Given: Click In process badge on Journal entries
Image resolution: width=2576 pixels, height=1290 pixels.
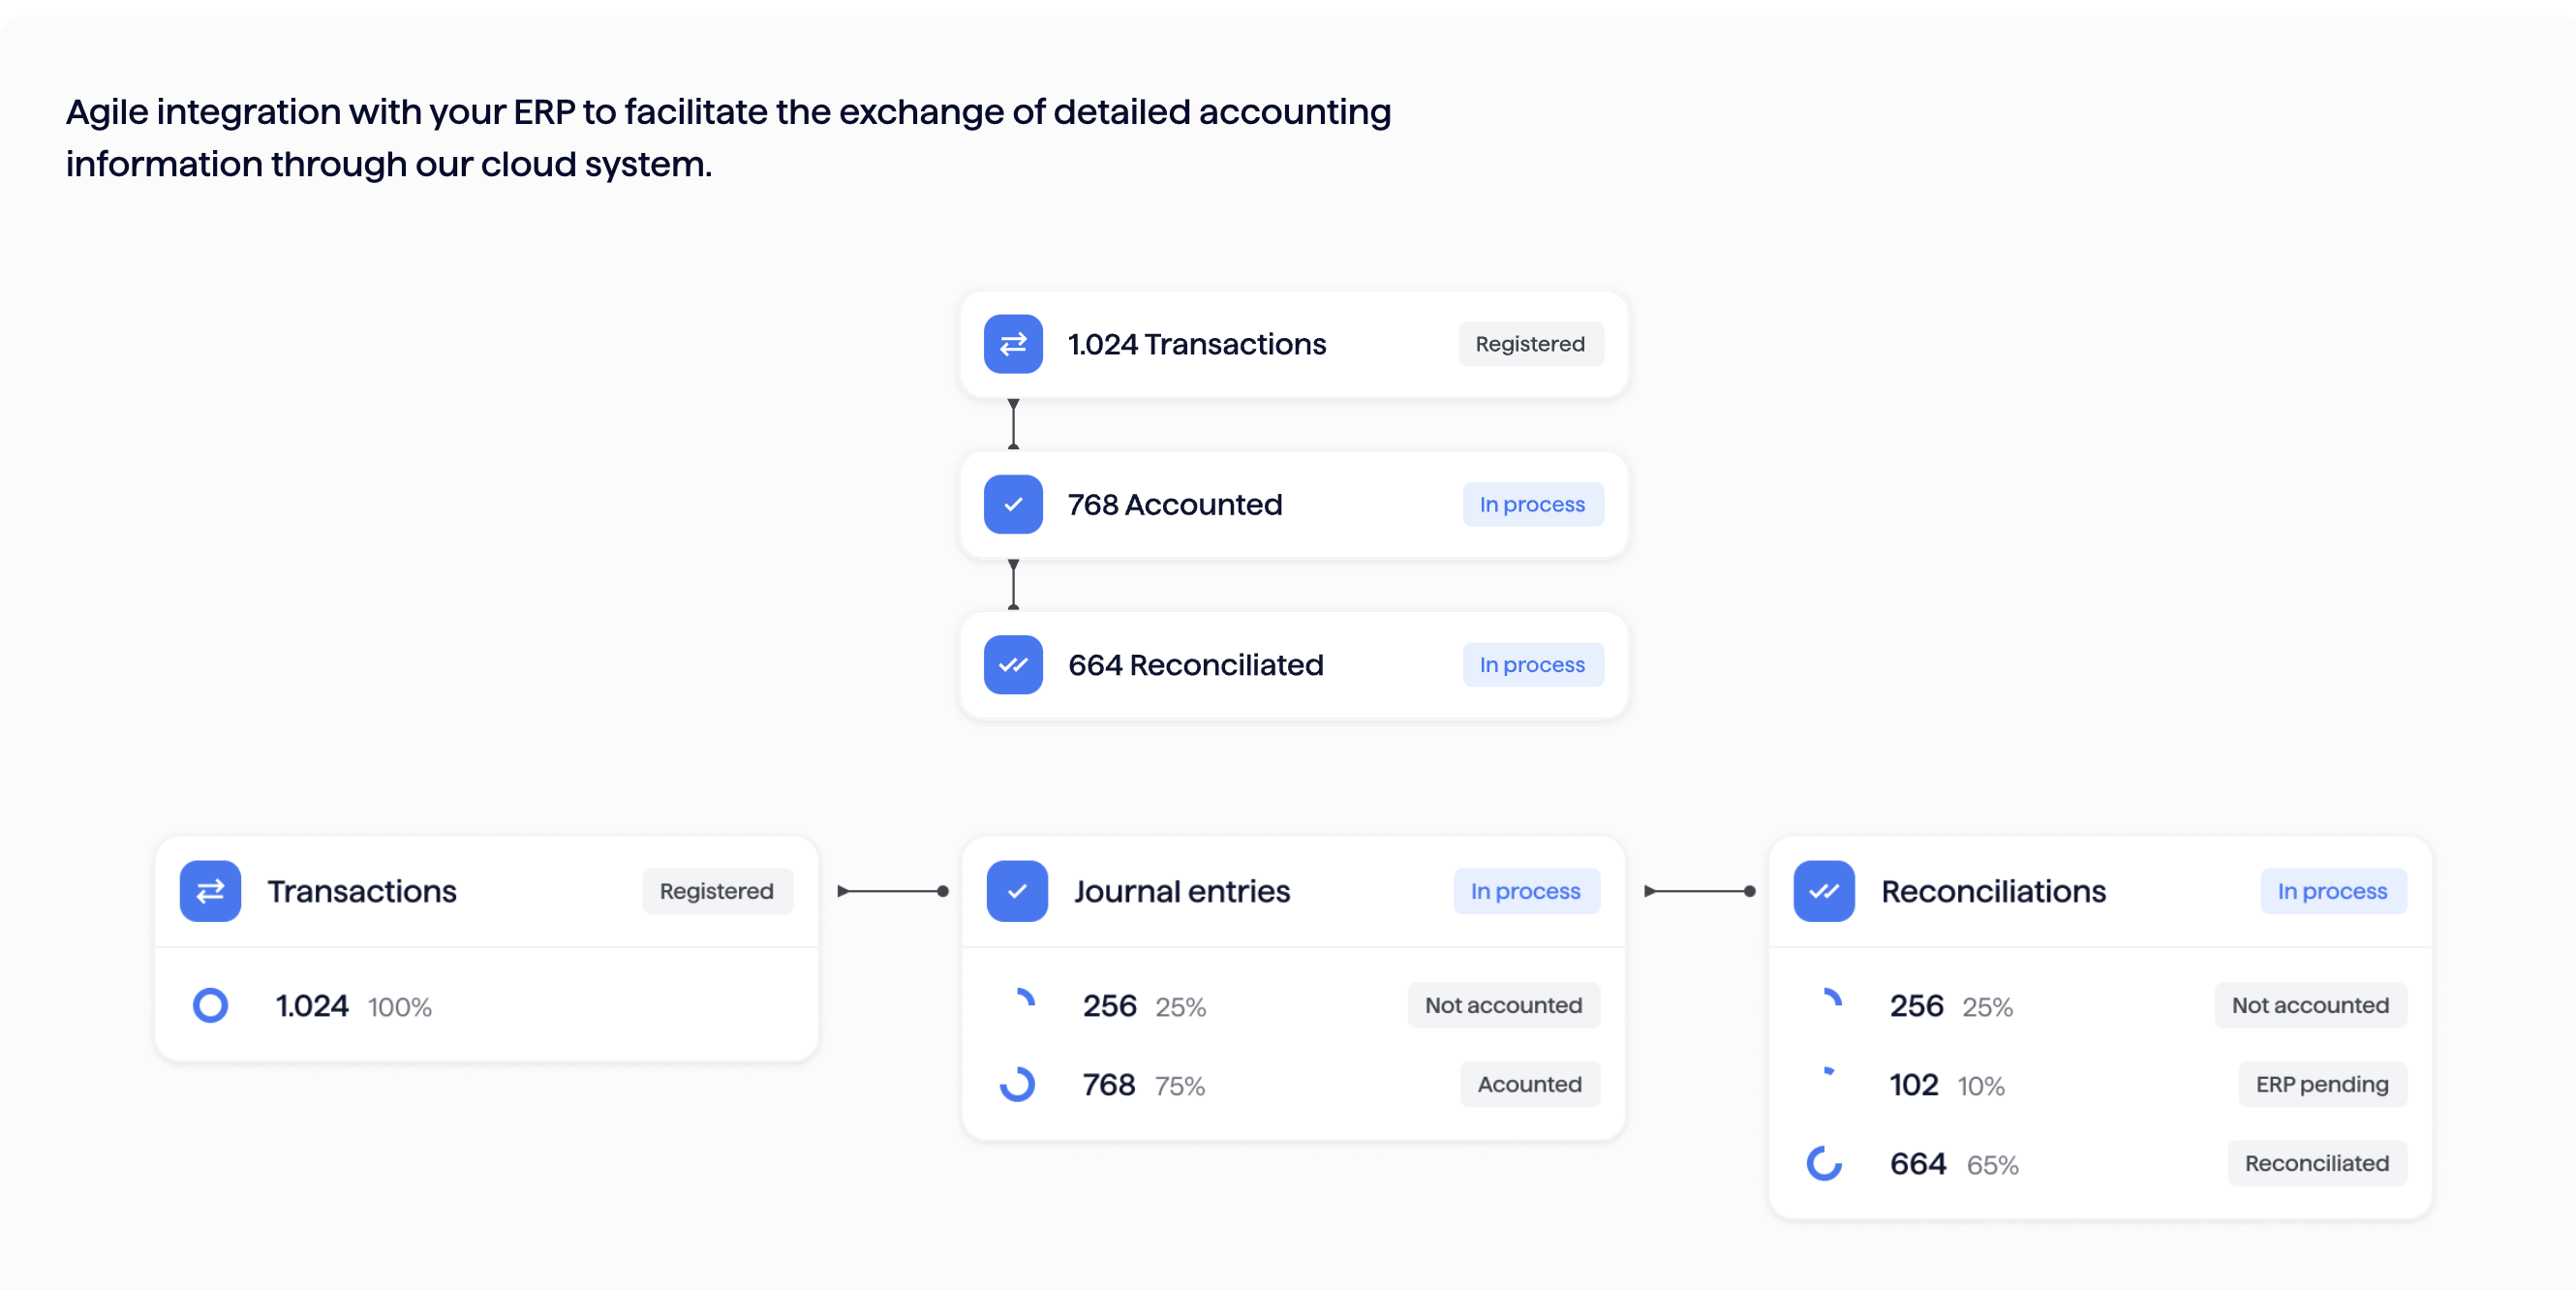Looking at the screenshot, I should click(1525, 891).
